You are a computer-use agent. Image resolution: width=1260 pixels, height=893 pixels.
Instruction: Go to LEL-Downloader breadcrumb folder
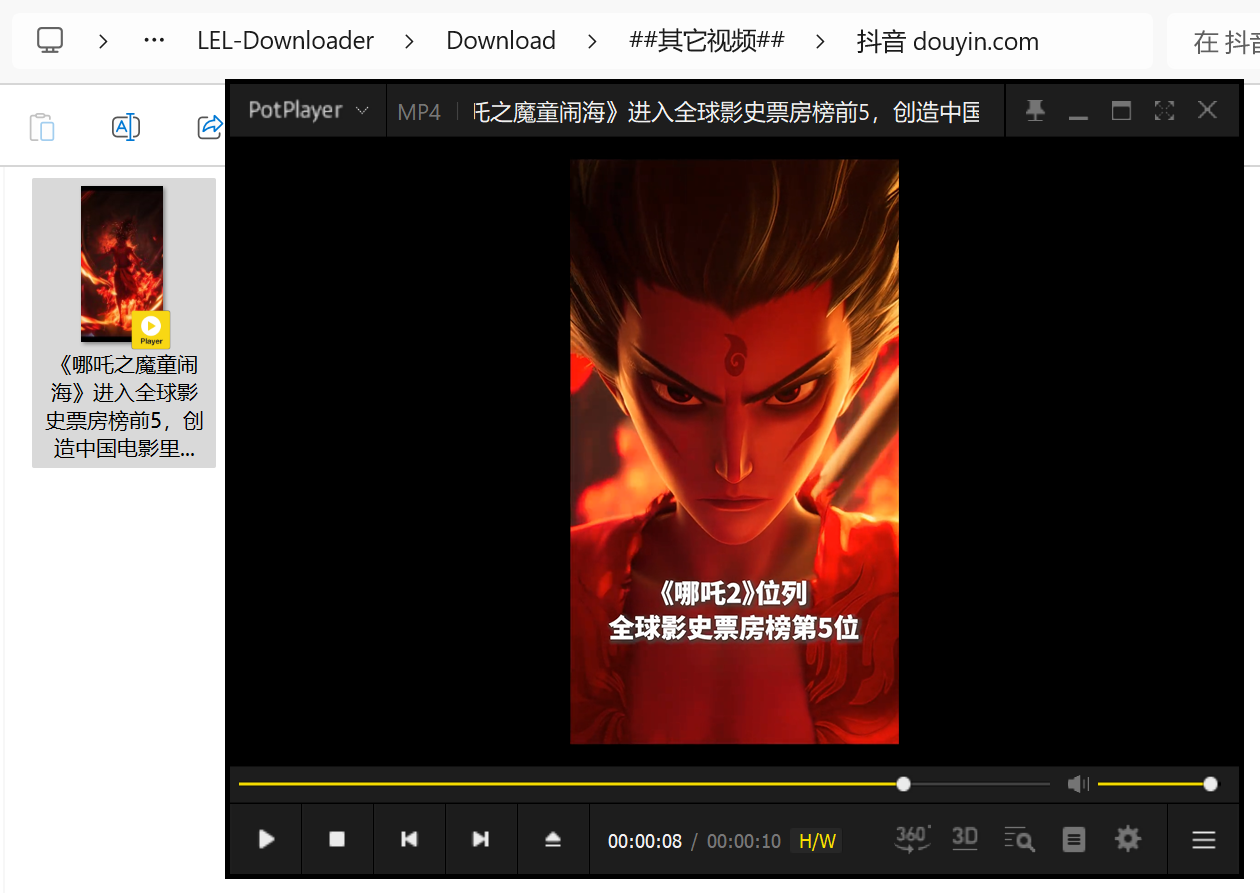[285, 41]
